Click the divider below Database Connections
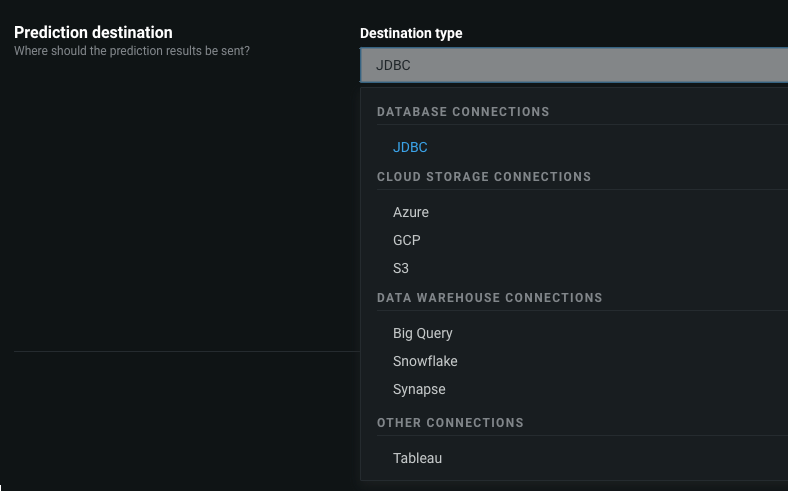This screenshot has height=491, width=788. (580, 125)
